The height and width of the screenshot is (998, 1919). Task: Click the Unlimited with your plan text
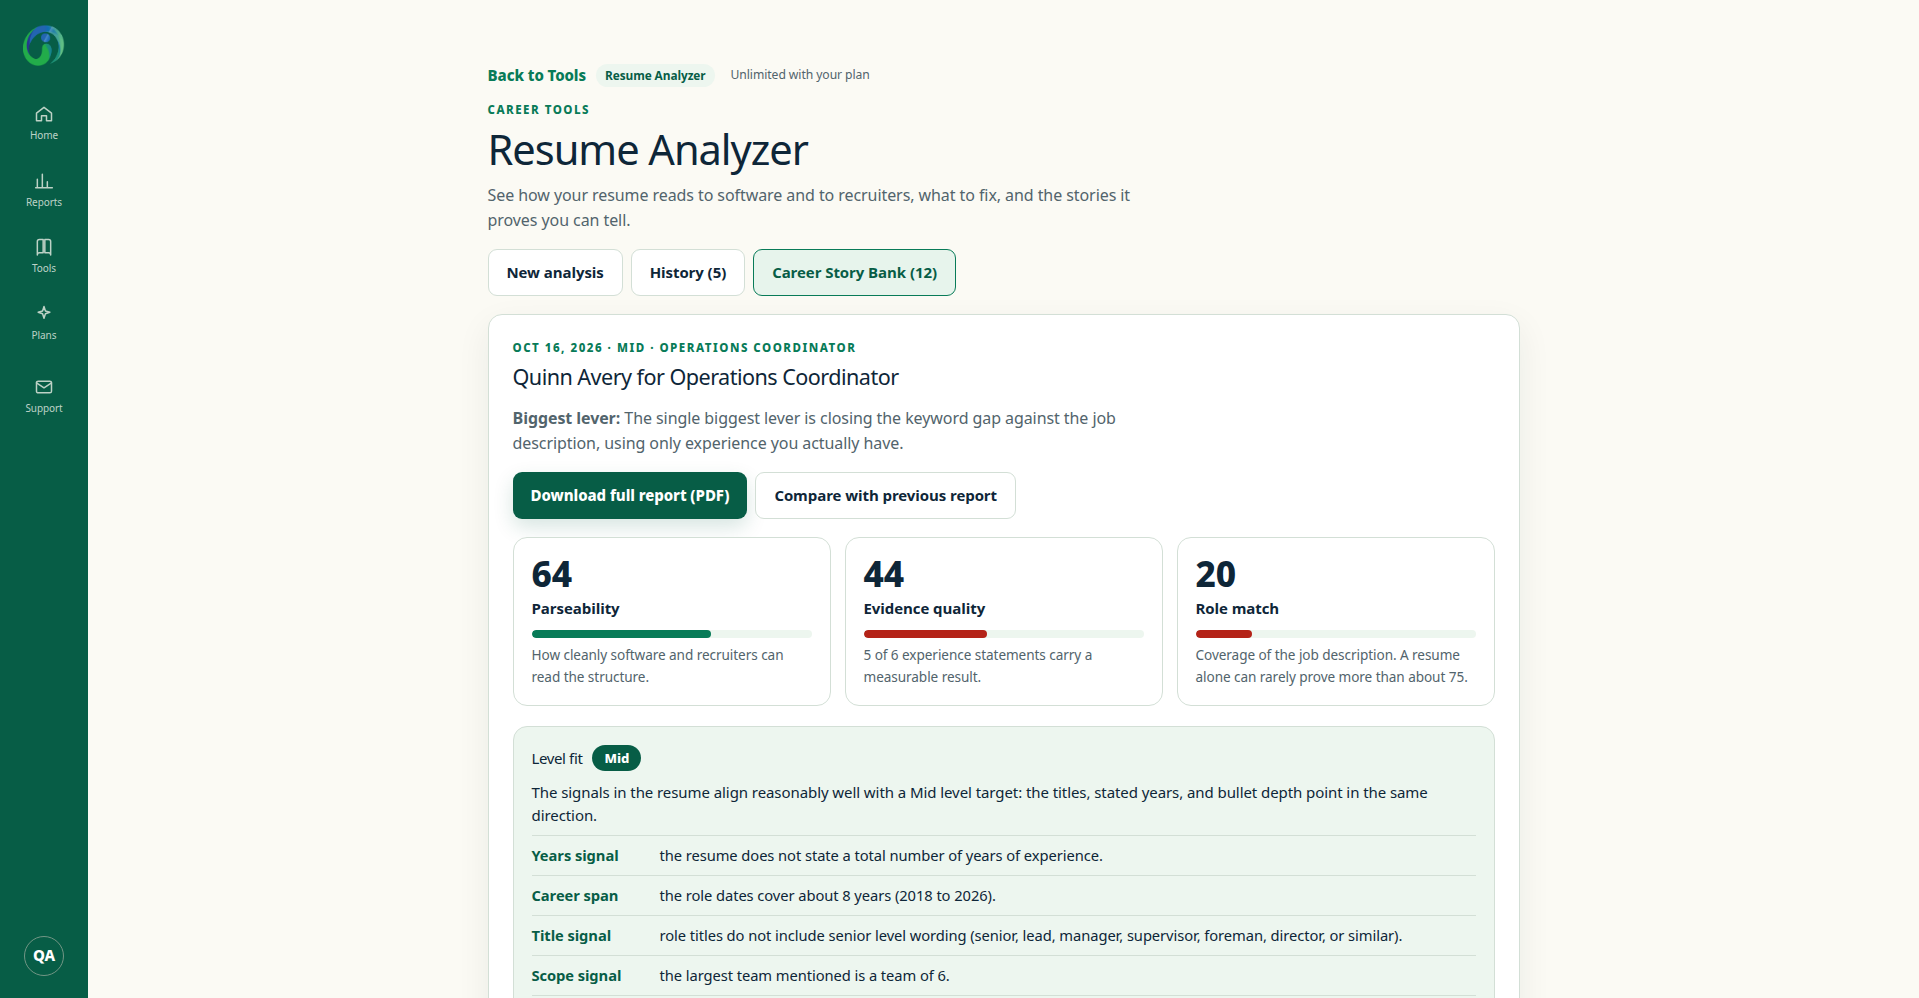tap(800, 75)
